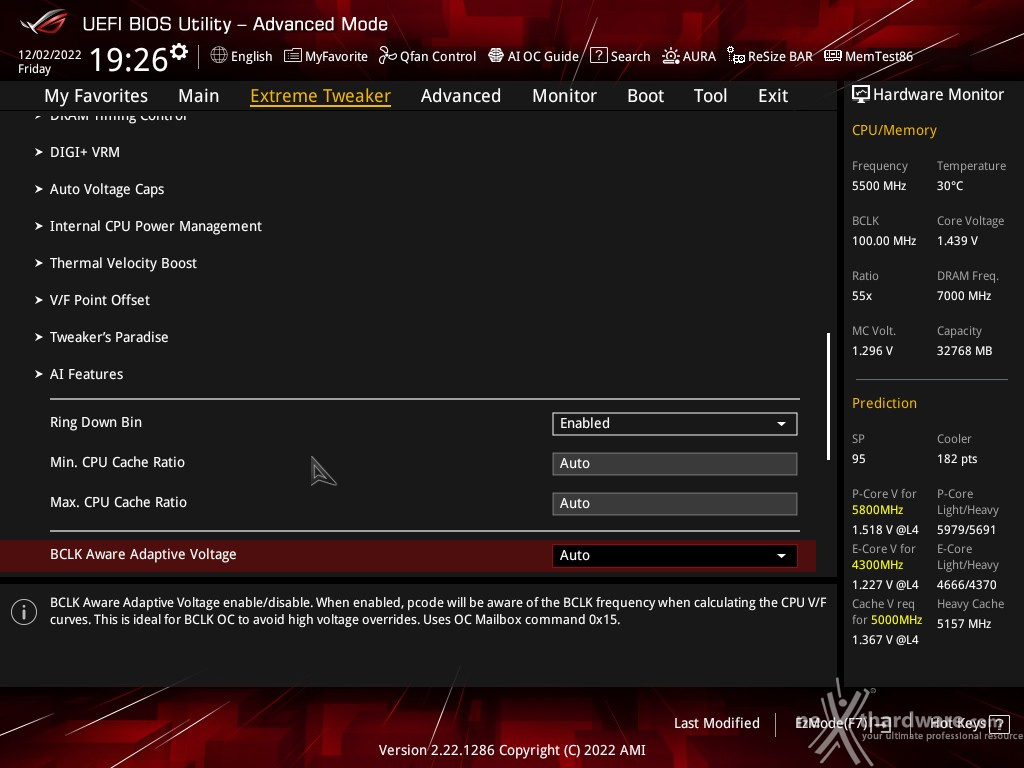The image size is (1024, 768).
Task: Change language from English
Action: tap(251, 56)
